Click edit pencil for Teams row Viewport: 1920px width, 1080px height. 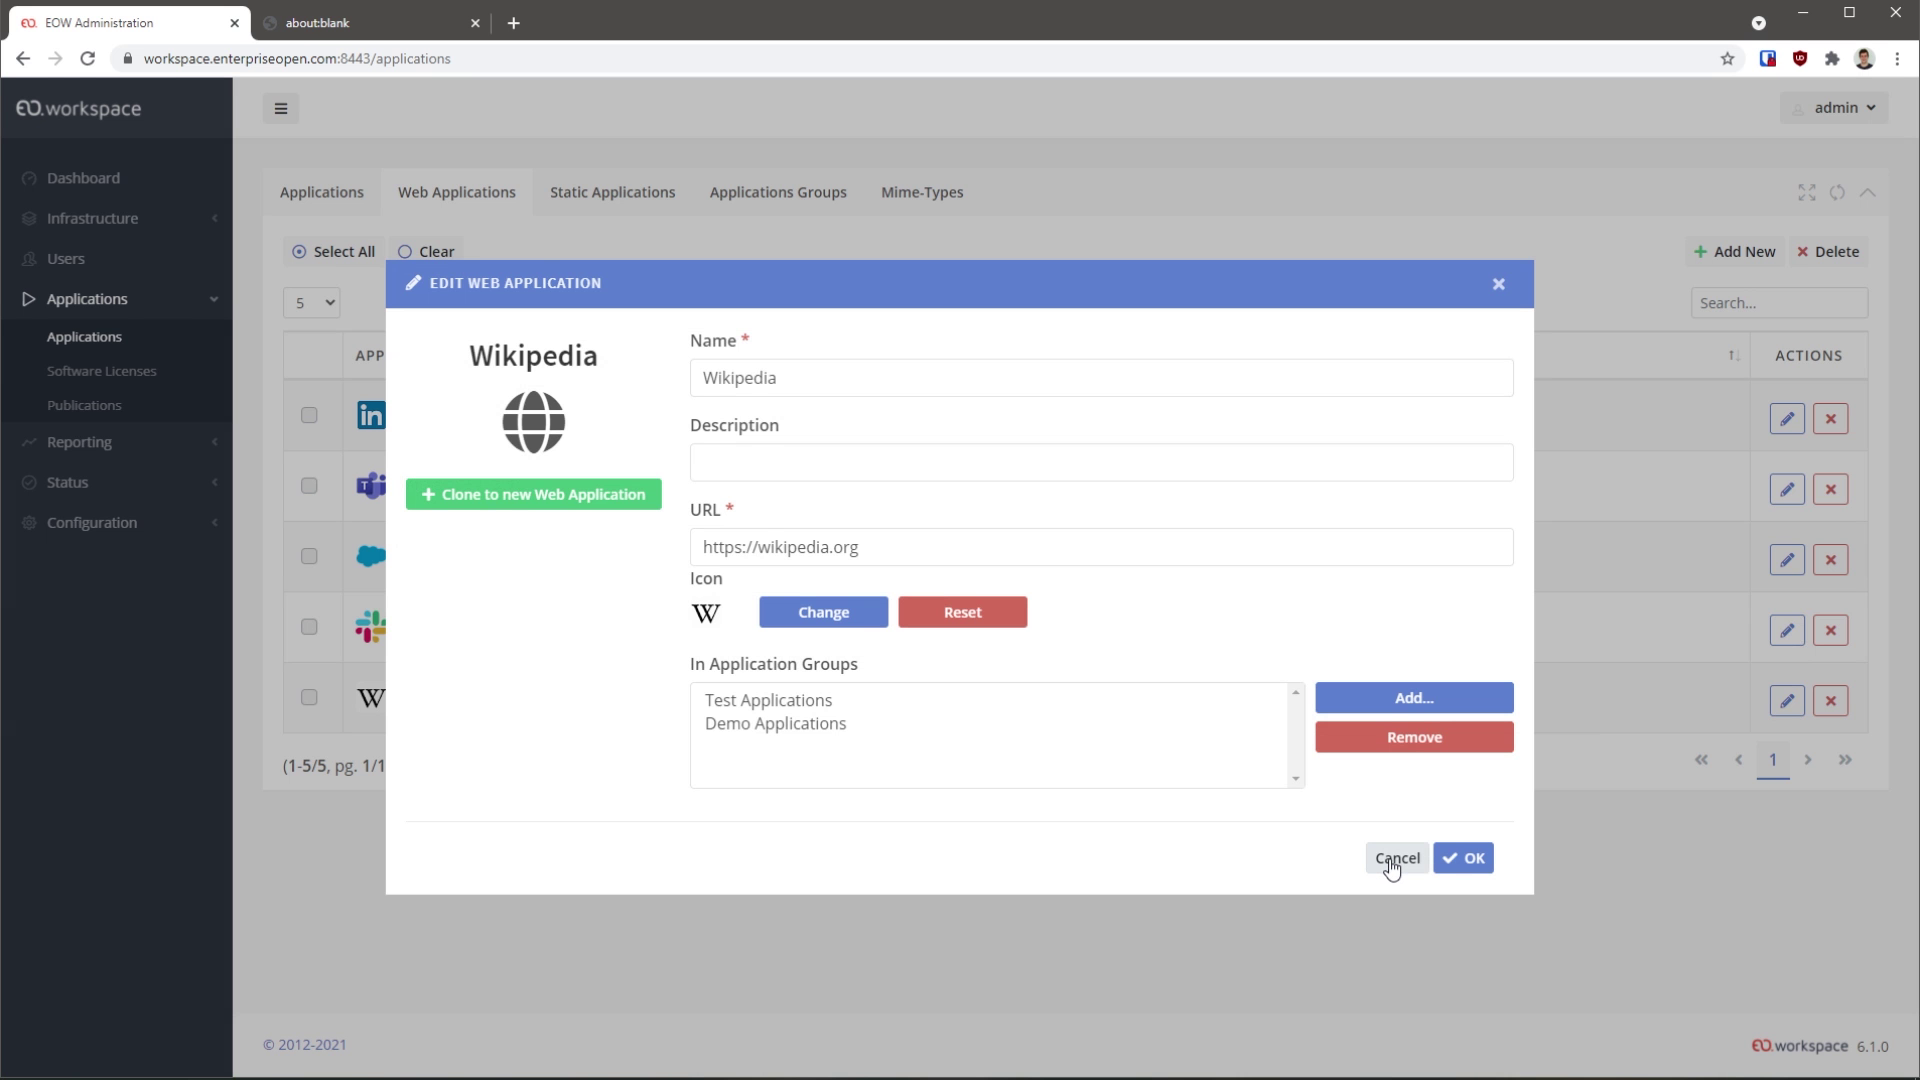(1787, 489)
